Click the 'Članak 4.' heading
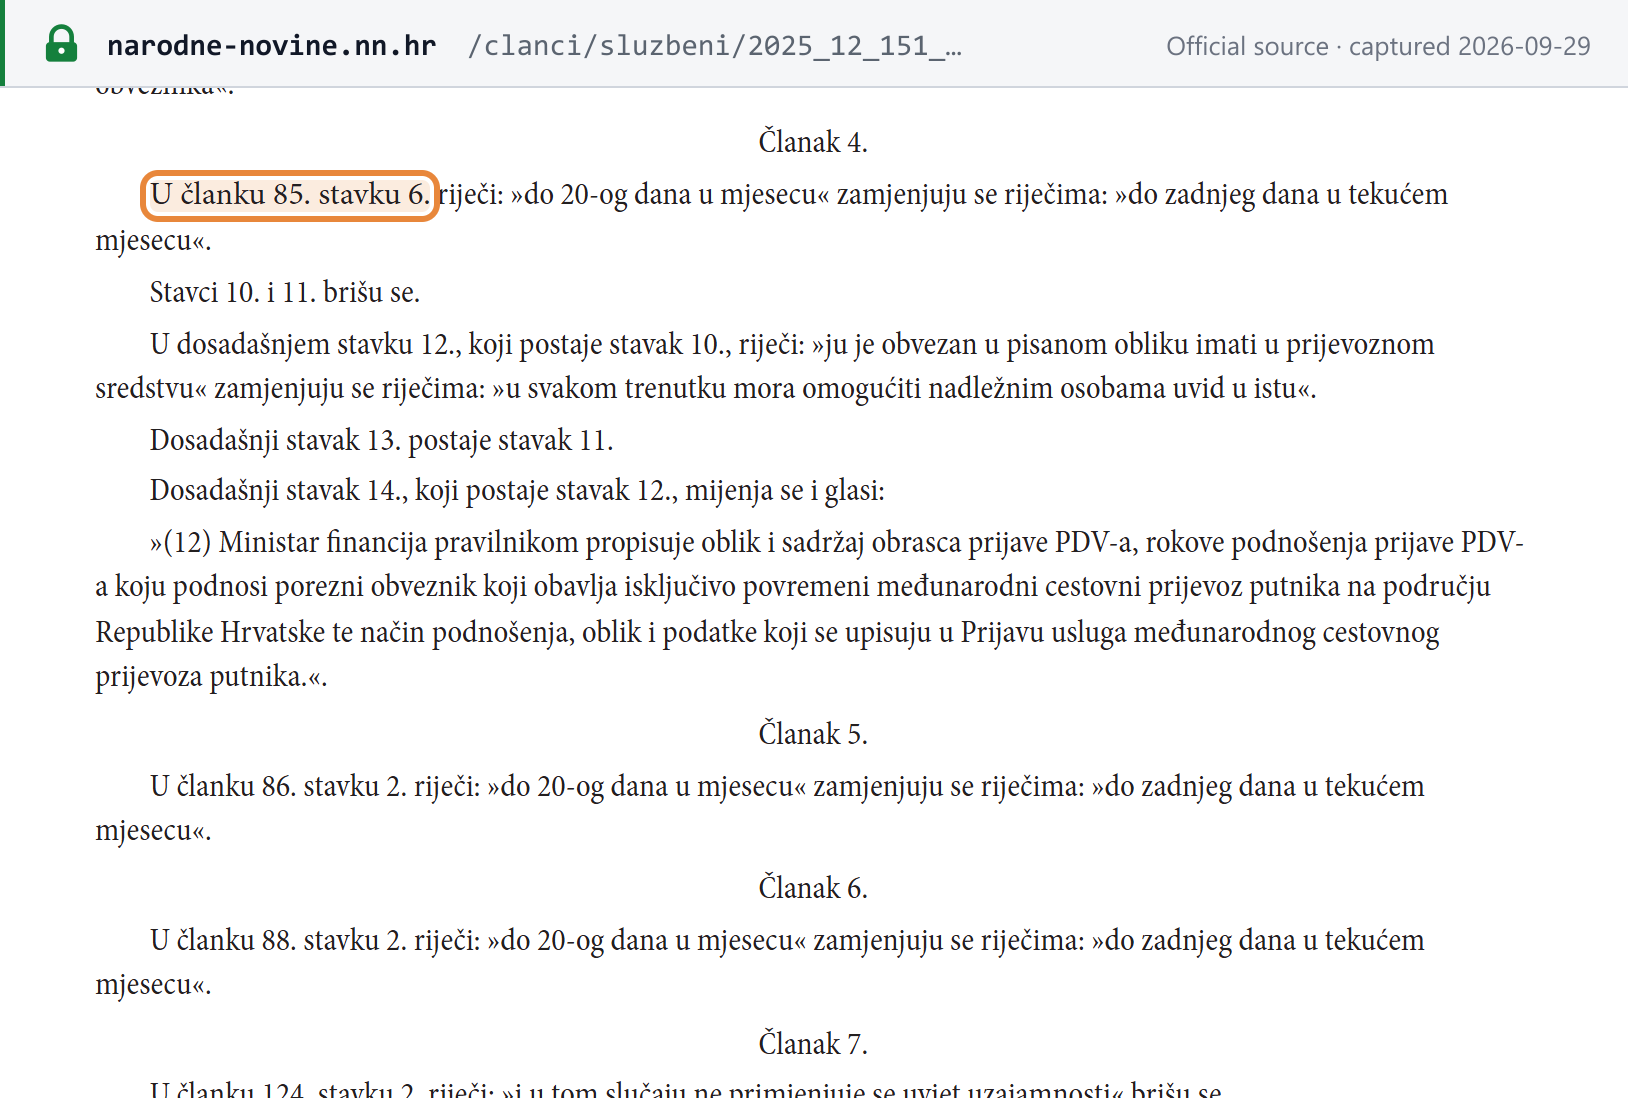Screen dimensions: 1628x1098 [x=813, y=142]
